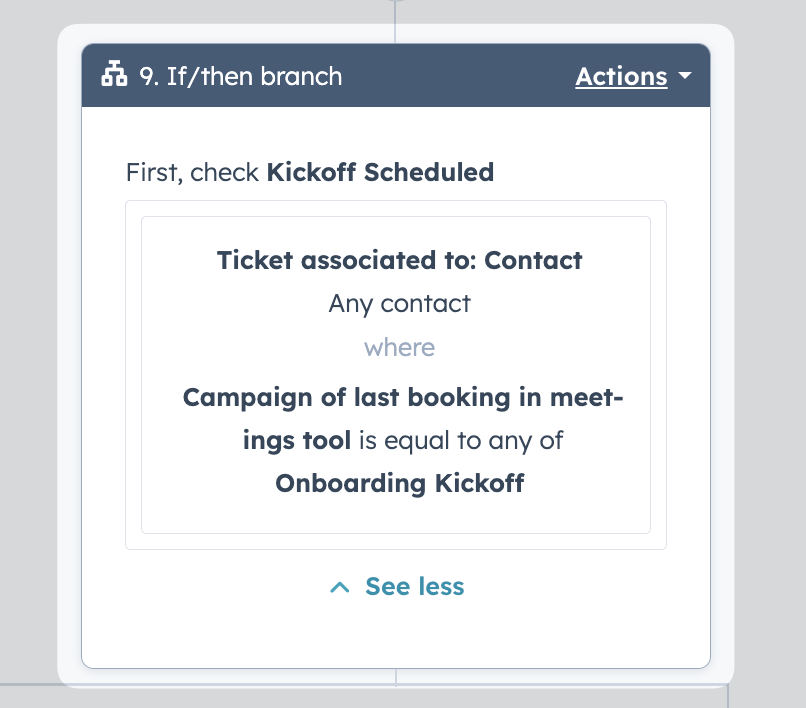Screen dimensions: 806x708
Task: Click 'Campaign of last booking' property name
Action: 347,397
